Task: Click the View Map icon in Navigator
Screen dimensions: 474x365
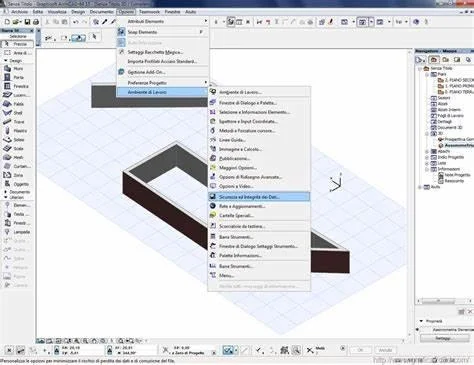Action: point(445,60)
